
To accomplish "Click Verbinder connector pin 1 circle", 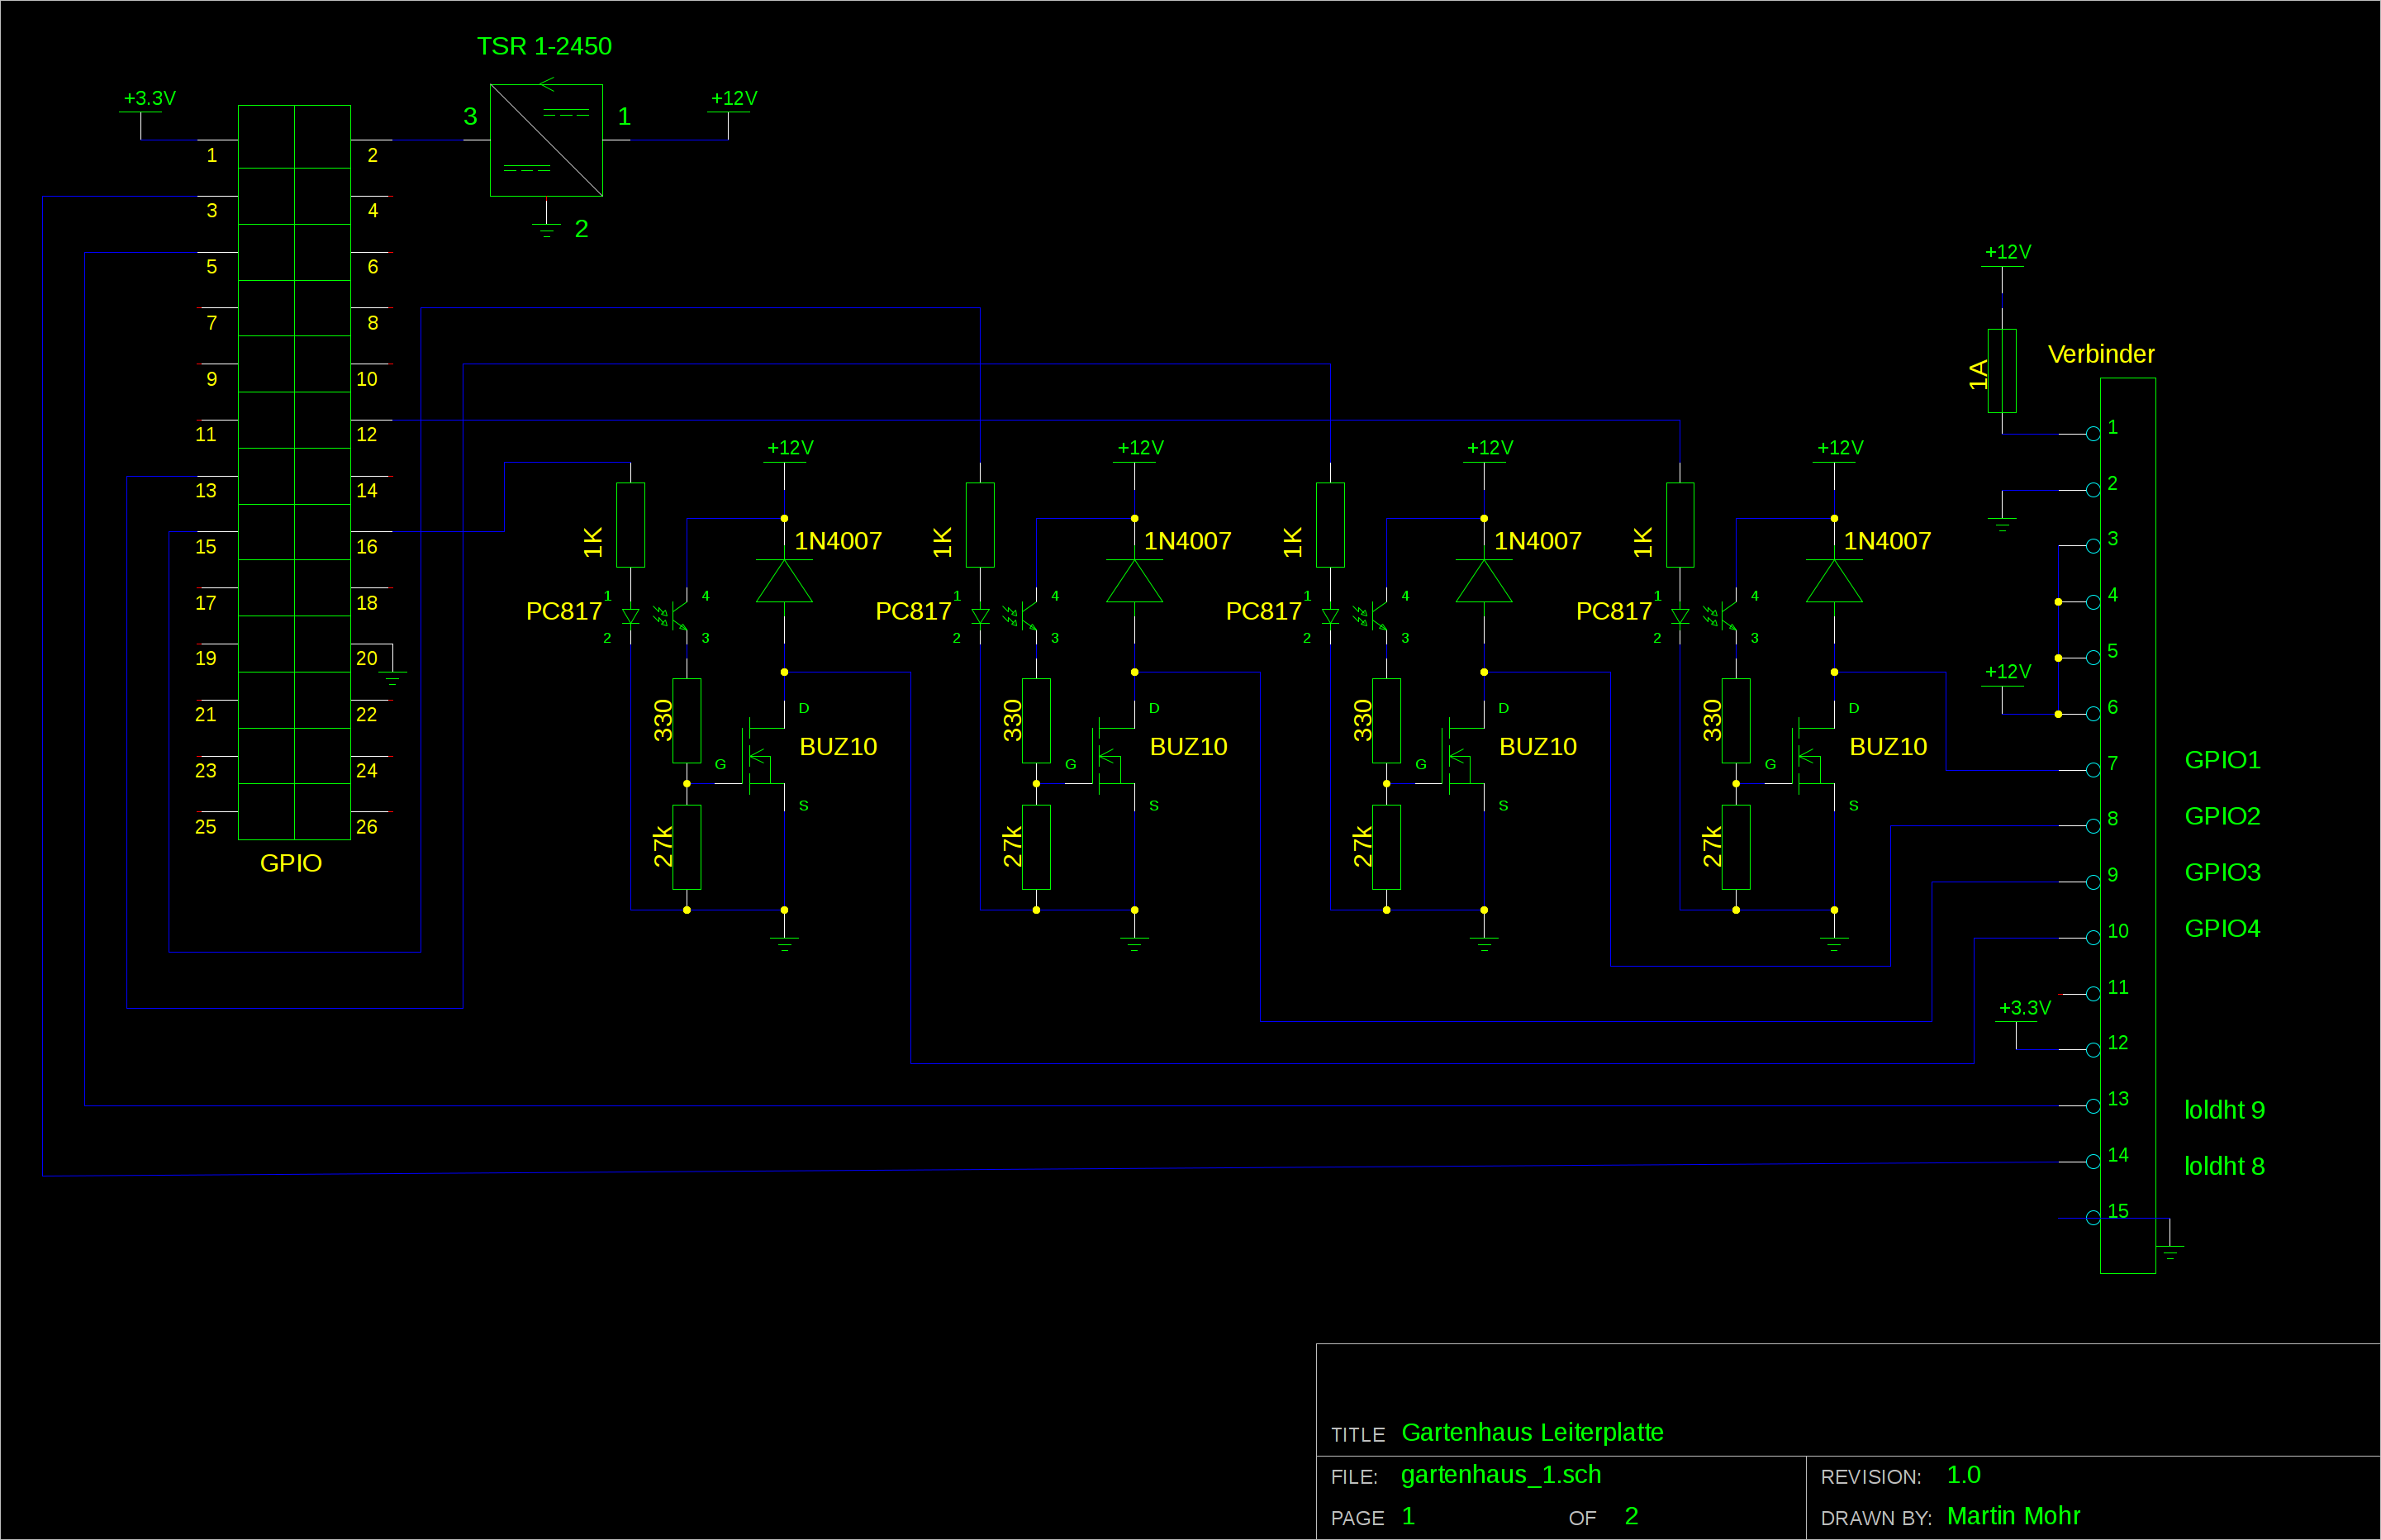I will (x=2093, y=434).
